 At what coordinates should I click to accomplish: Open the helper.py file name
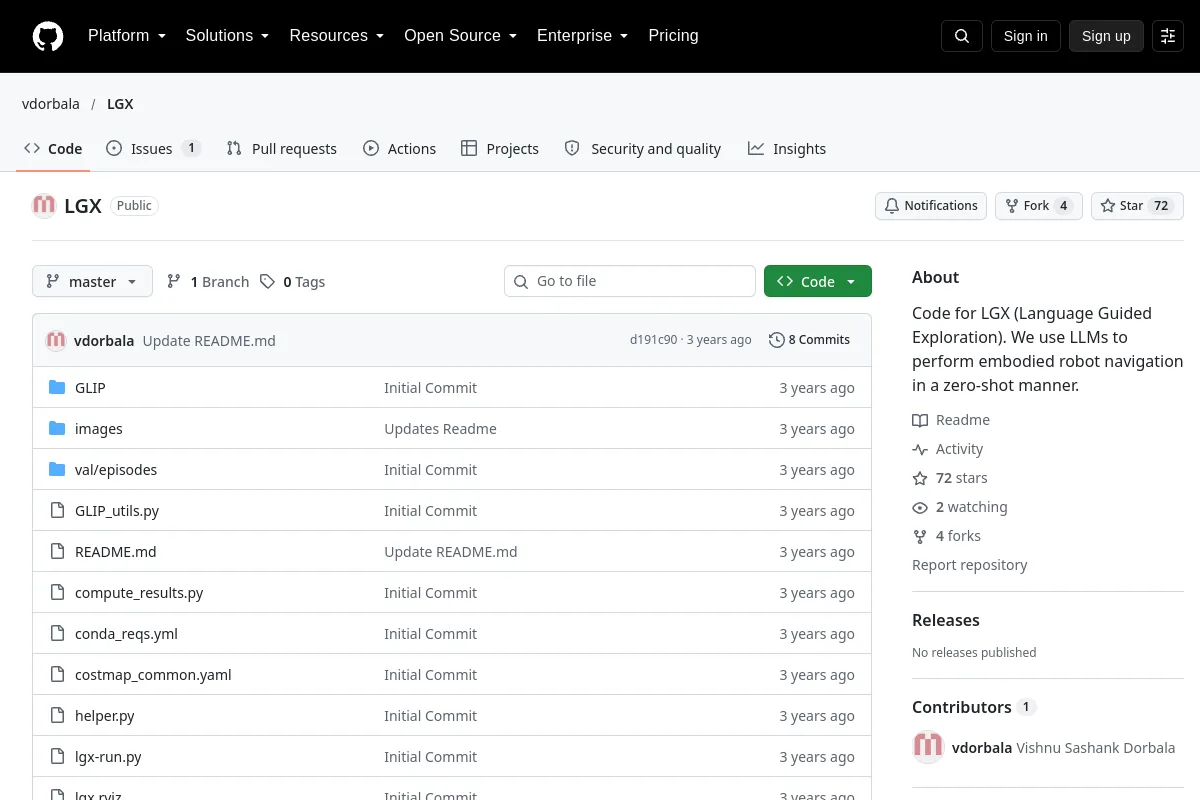click(105, 716)
